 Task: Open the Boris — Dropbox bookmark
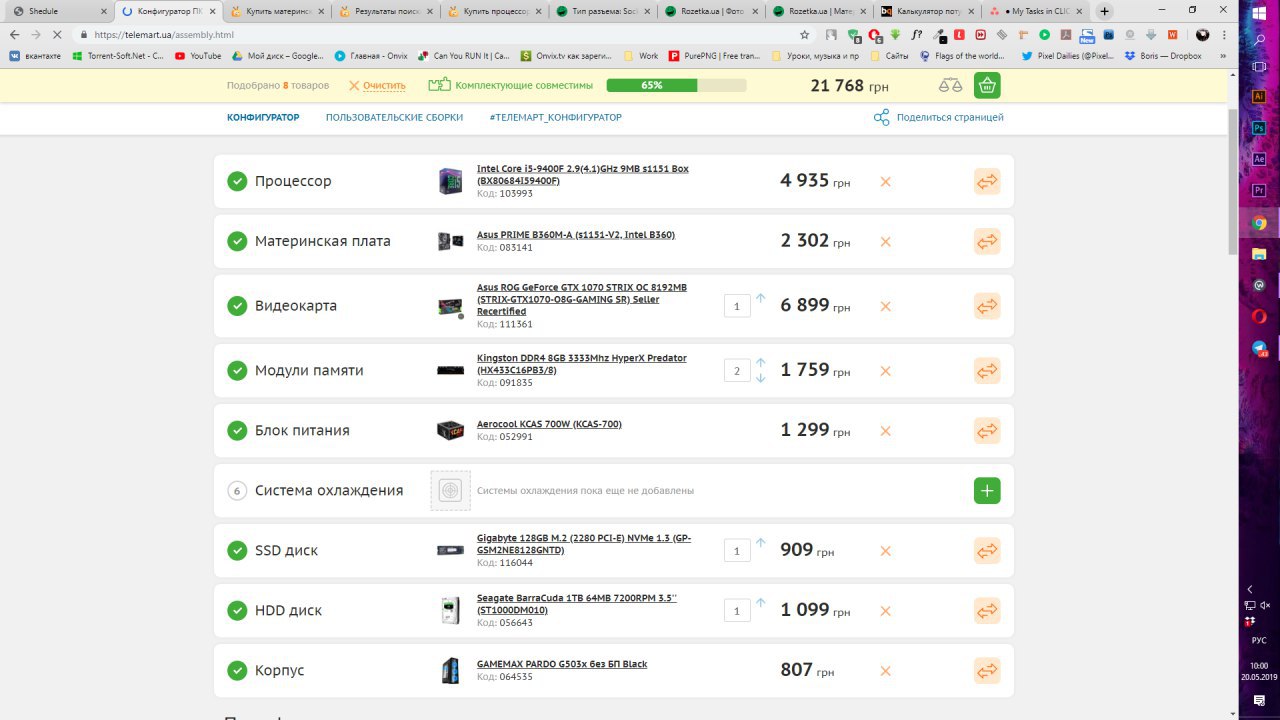click(1163, 56)
